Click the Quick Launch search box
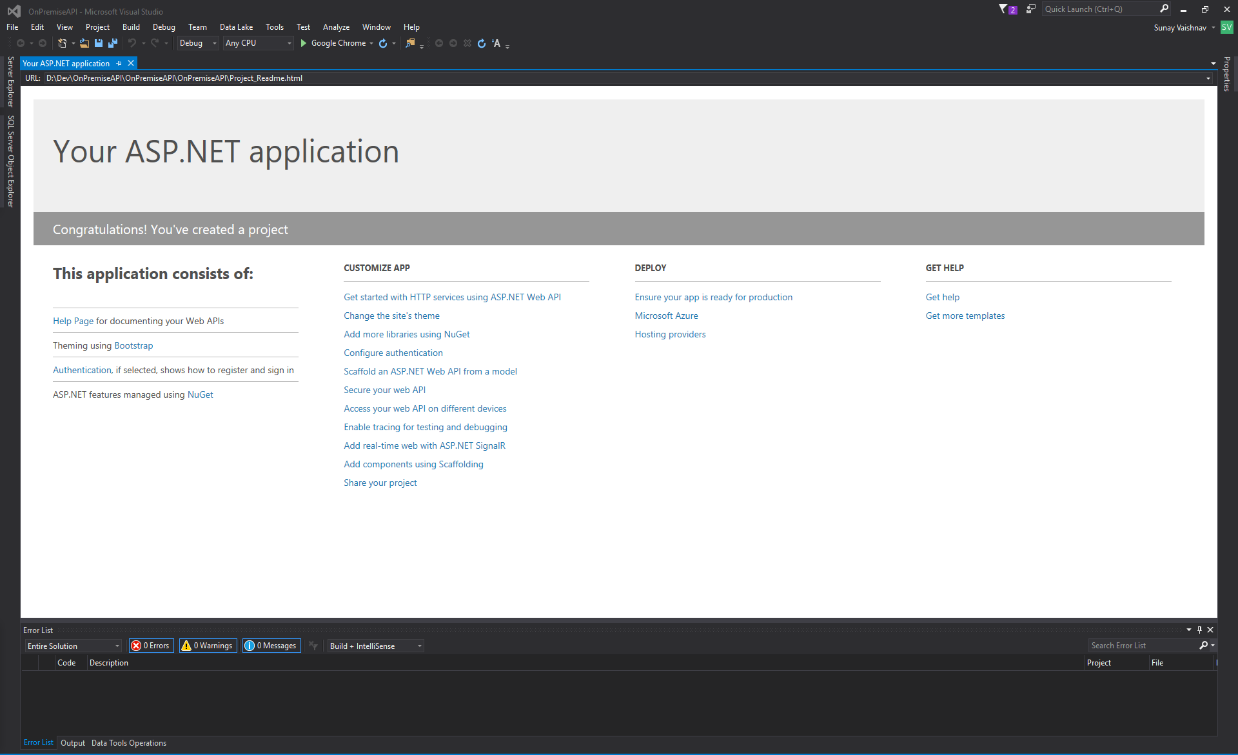The height and width of the screenshot is (755, 1238). (1100, 9)
